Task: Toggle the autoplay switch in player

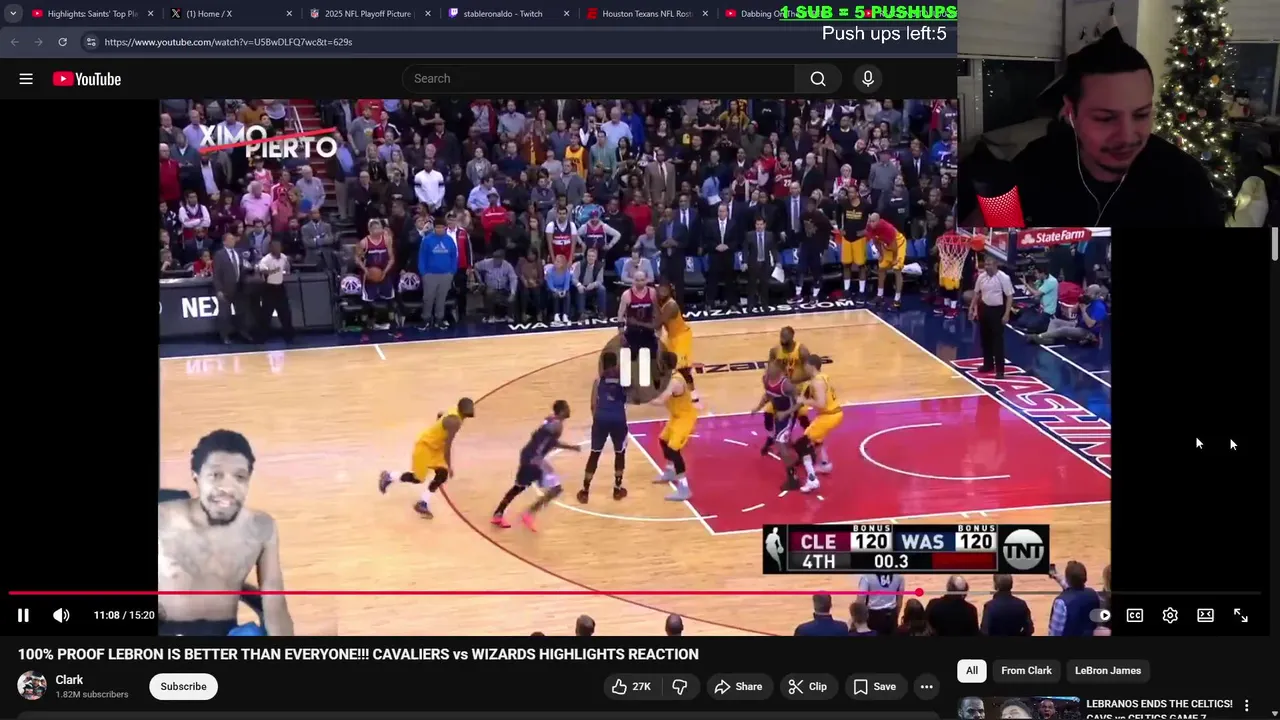Action: pyautogui.click(x=1100, y=615)
